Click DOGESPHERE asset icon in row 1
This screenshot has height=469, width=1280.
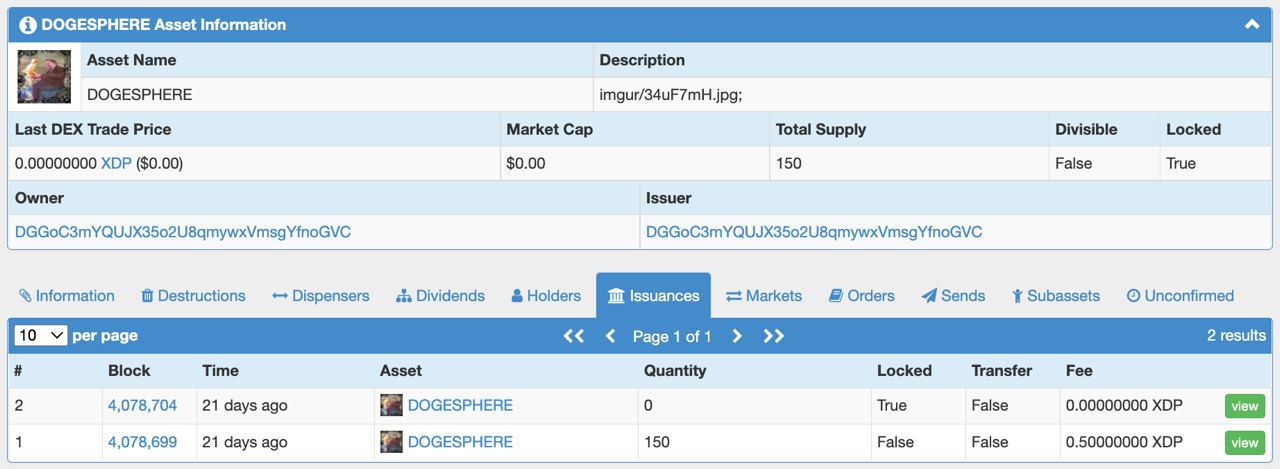click(391, 442)
